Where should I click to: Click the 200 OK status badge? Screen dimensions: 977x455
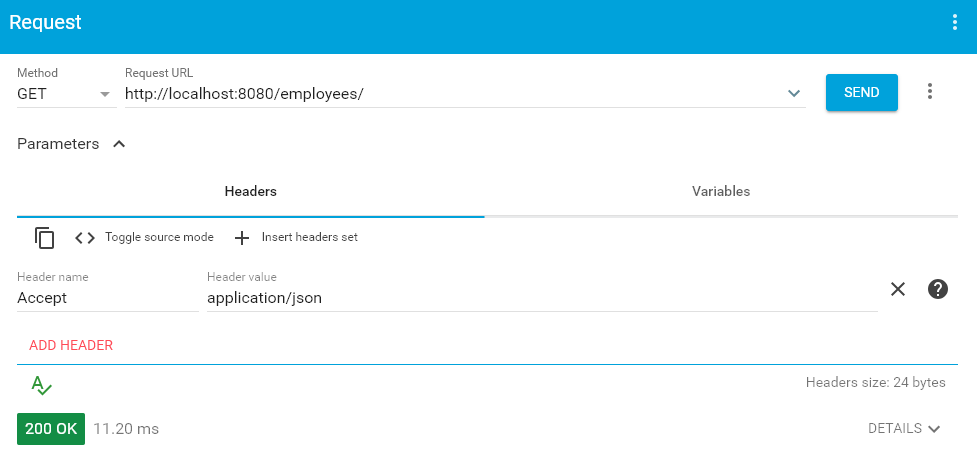click(51, 429)
